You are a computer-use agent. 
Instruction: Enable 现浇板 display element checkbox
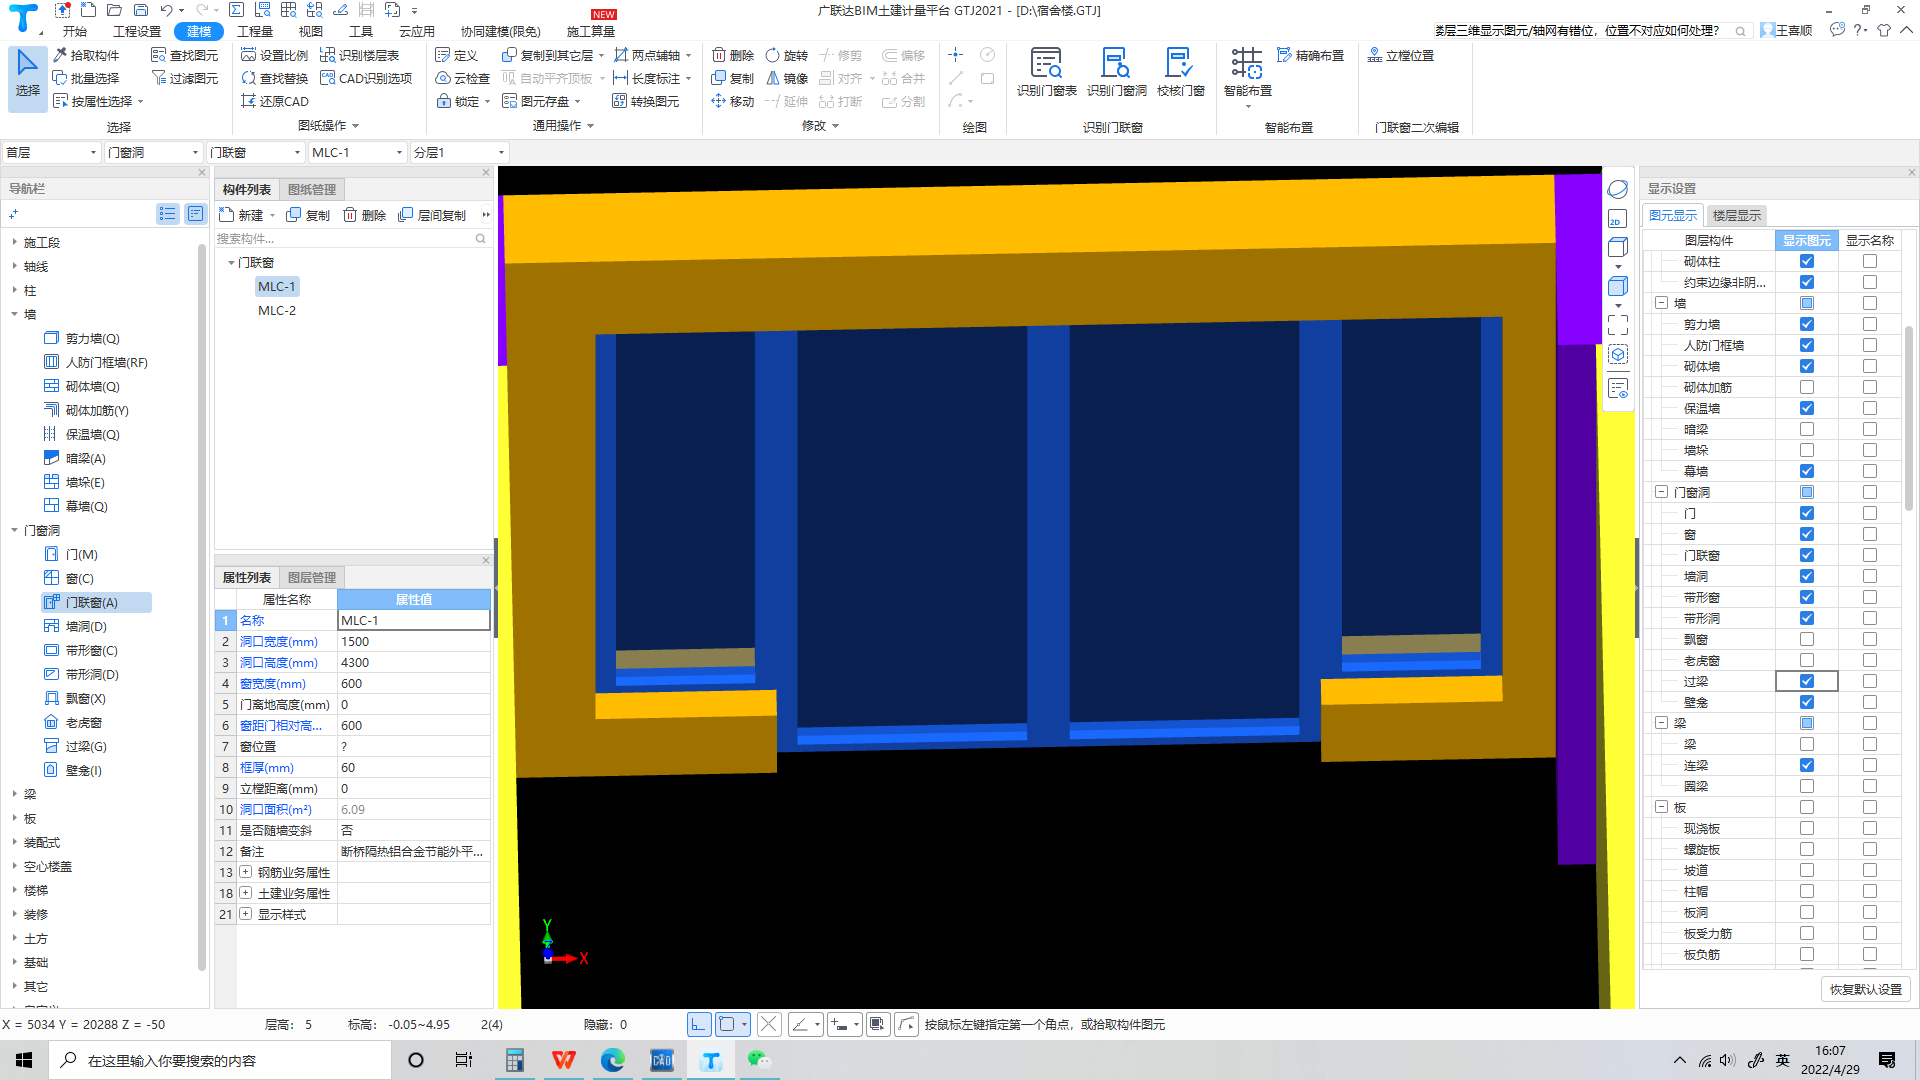click(1807, 828)
